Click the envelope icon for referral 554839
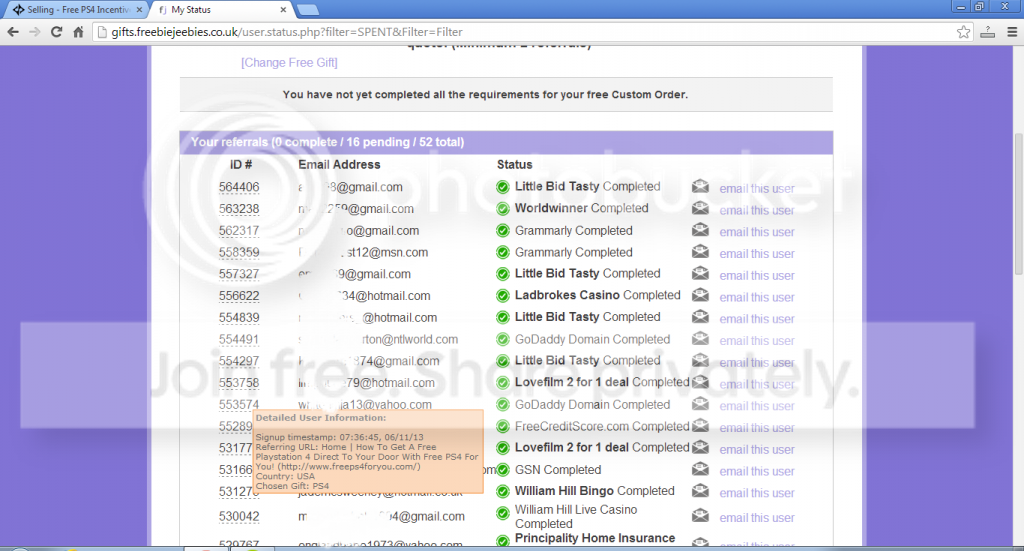Screen dimensions: 1024x551 (x=700, y=317)
